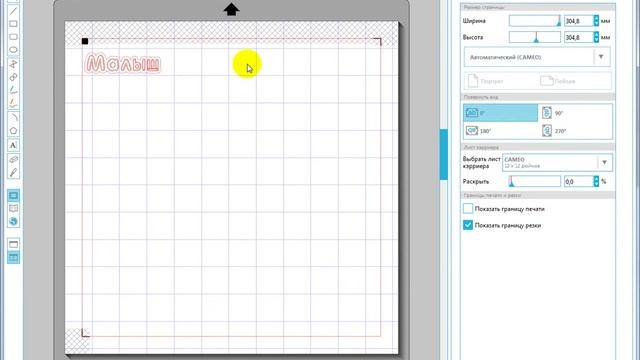Select 0° rotate view option
Viewport: 640px width, 360px height.
500,113
